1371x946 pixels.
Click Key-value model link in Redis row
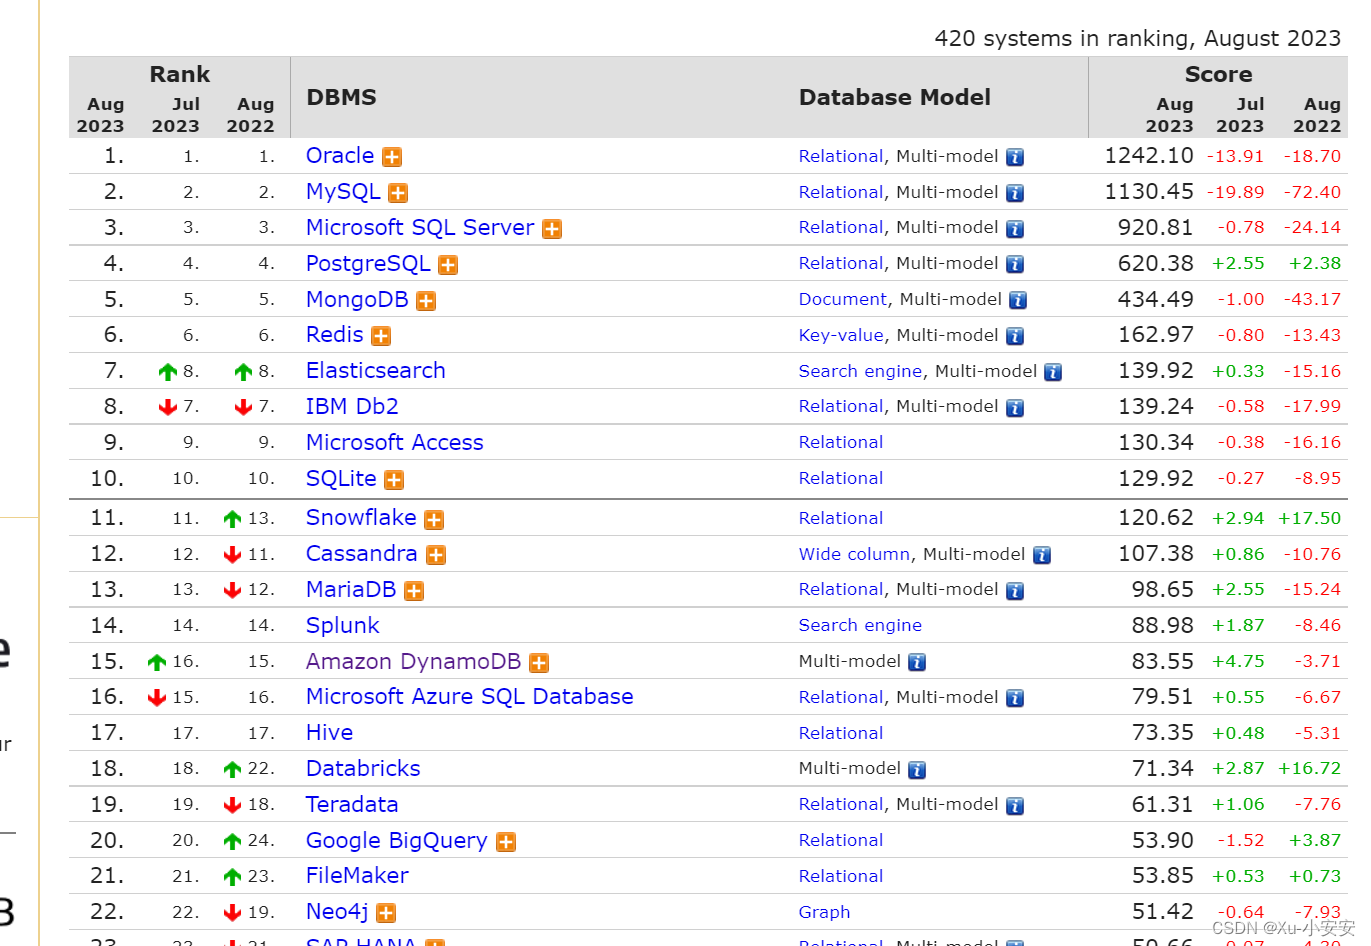click(841, 336)
